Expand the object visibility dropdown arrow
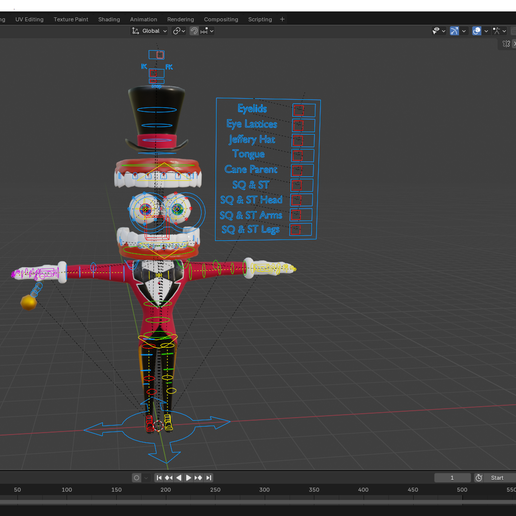The image size is (516, 516). (443, 31)
